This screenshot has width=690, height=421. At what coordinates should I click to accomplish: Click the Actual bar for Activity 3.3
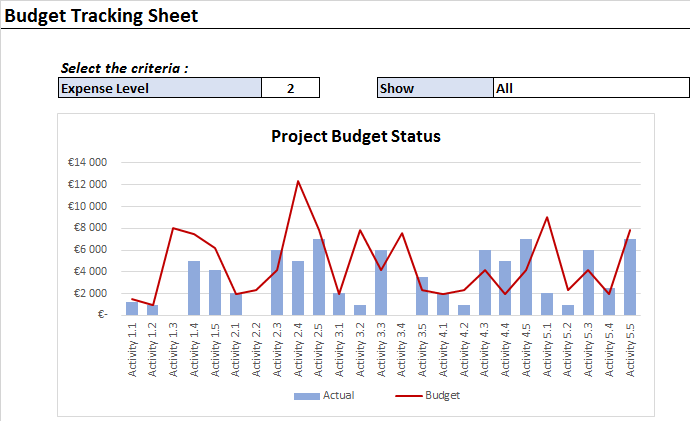coord(381,282)
